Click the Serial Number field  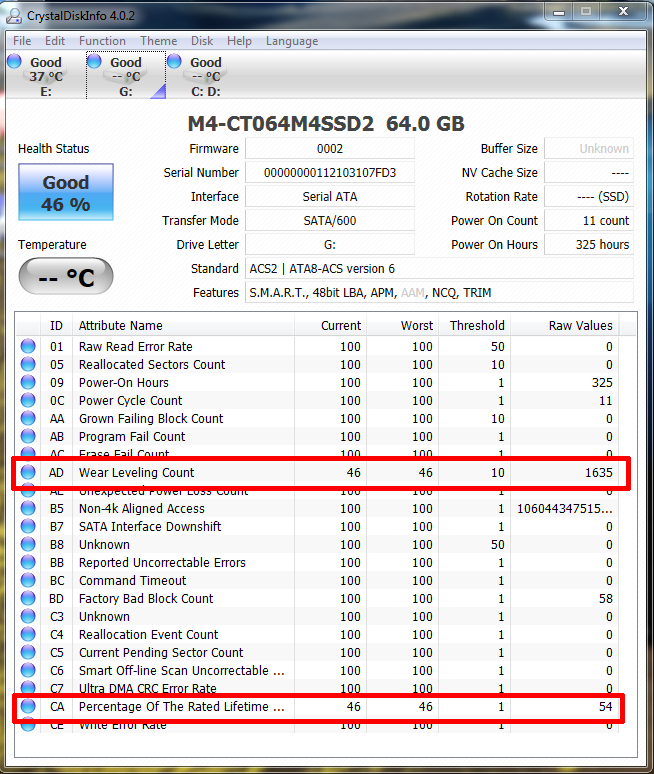point(330,173)
